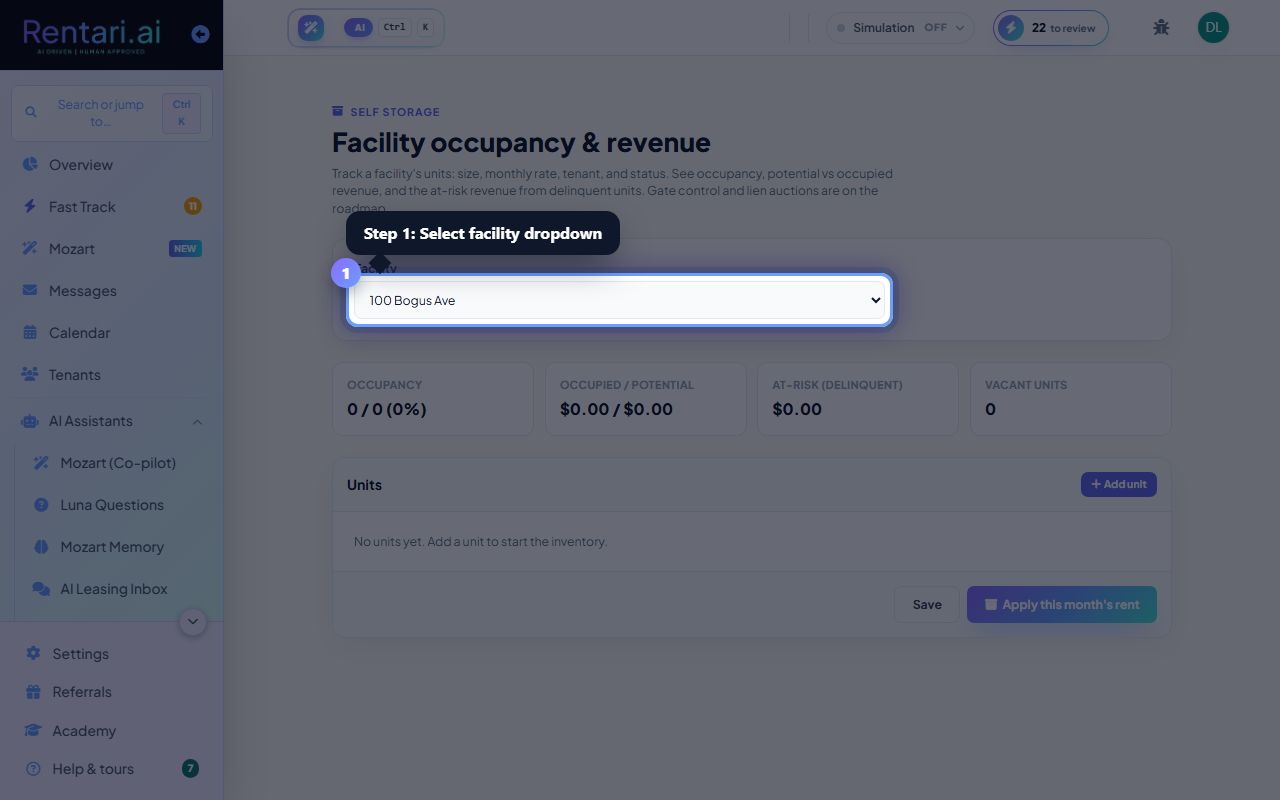
Task: Open the facility dropdown showing 100 Bogus Ave
Action: click(620, 300)
